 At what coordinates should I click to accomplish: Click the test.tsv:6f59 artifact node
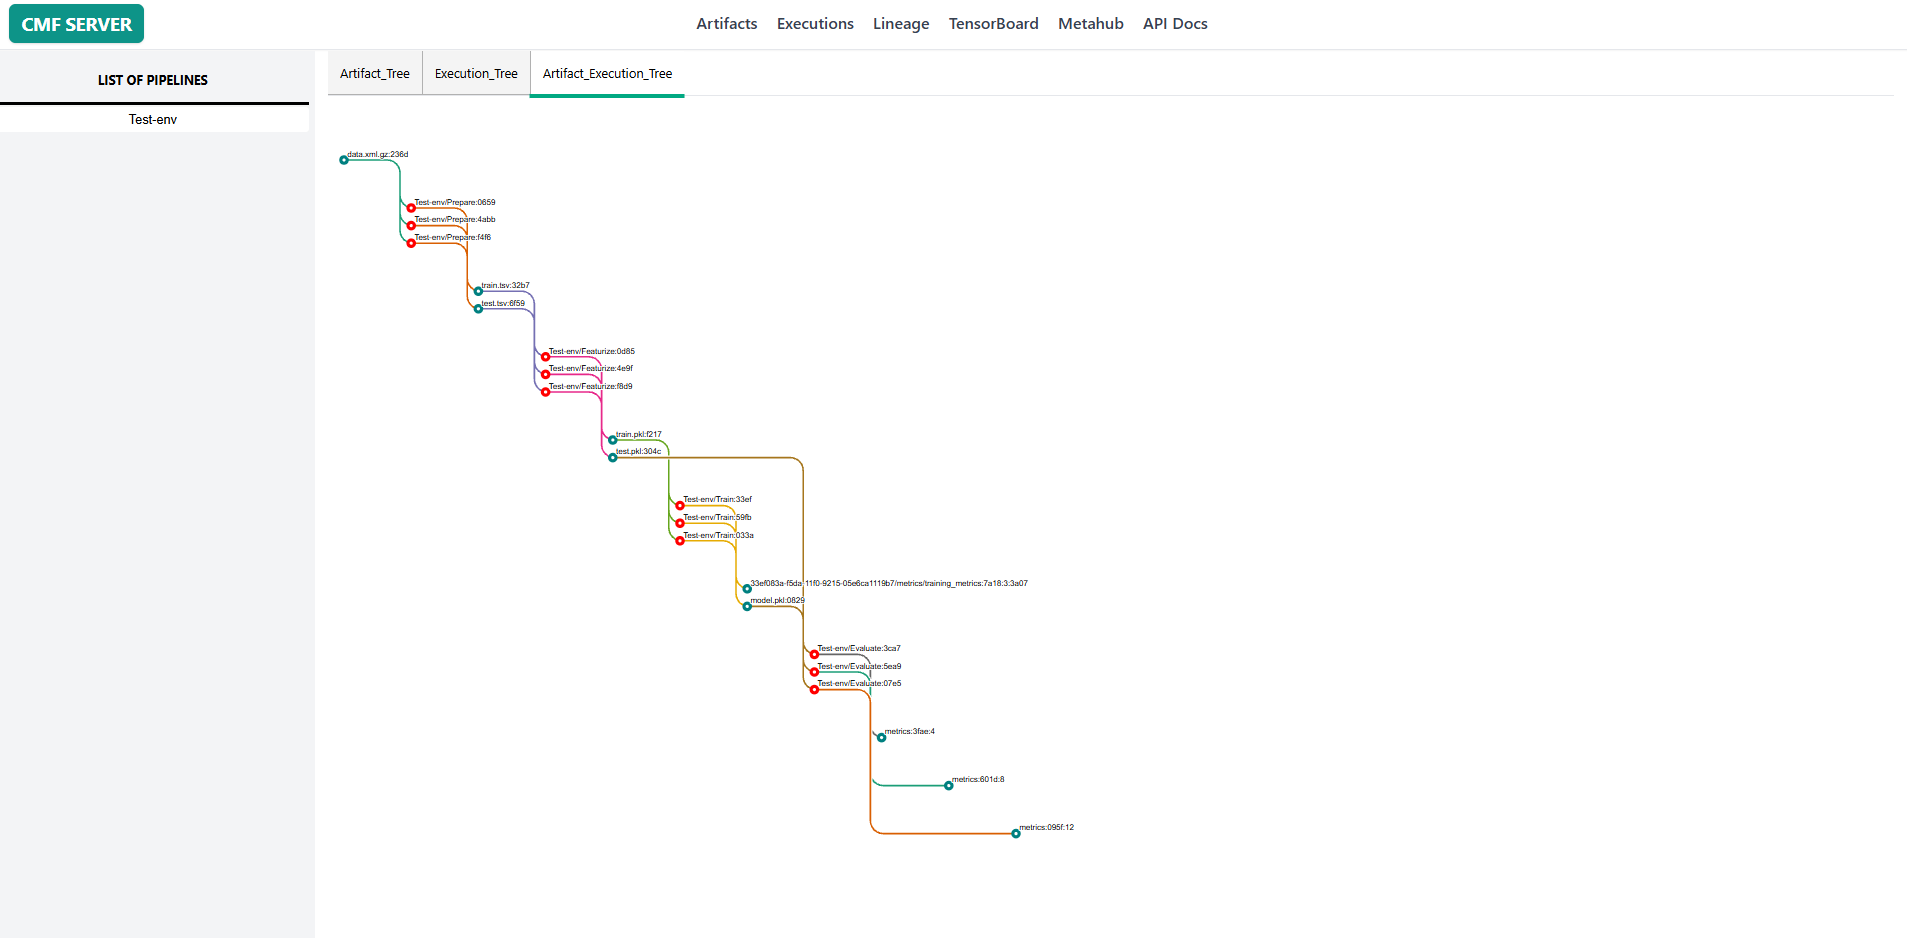[477, 308]
